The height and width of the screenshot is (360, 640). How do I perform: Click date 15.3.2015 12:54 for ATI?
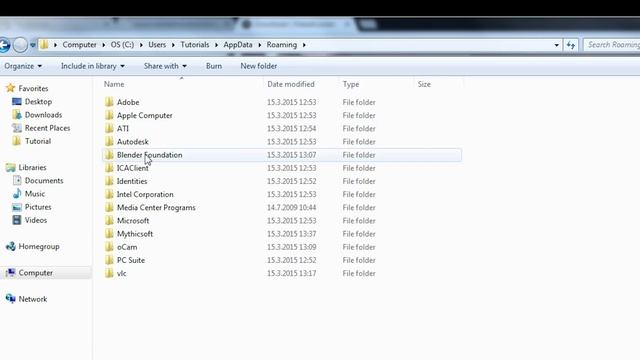click(291, 129)
